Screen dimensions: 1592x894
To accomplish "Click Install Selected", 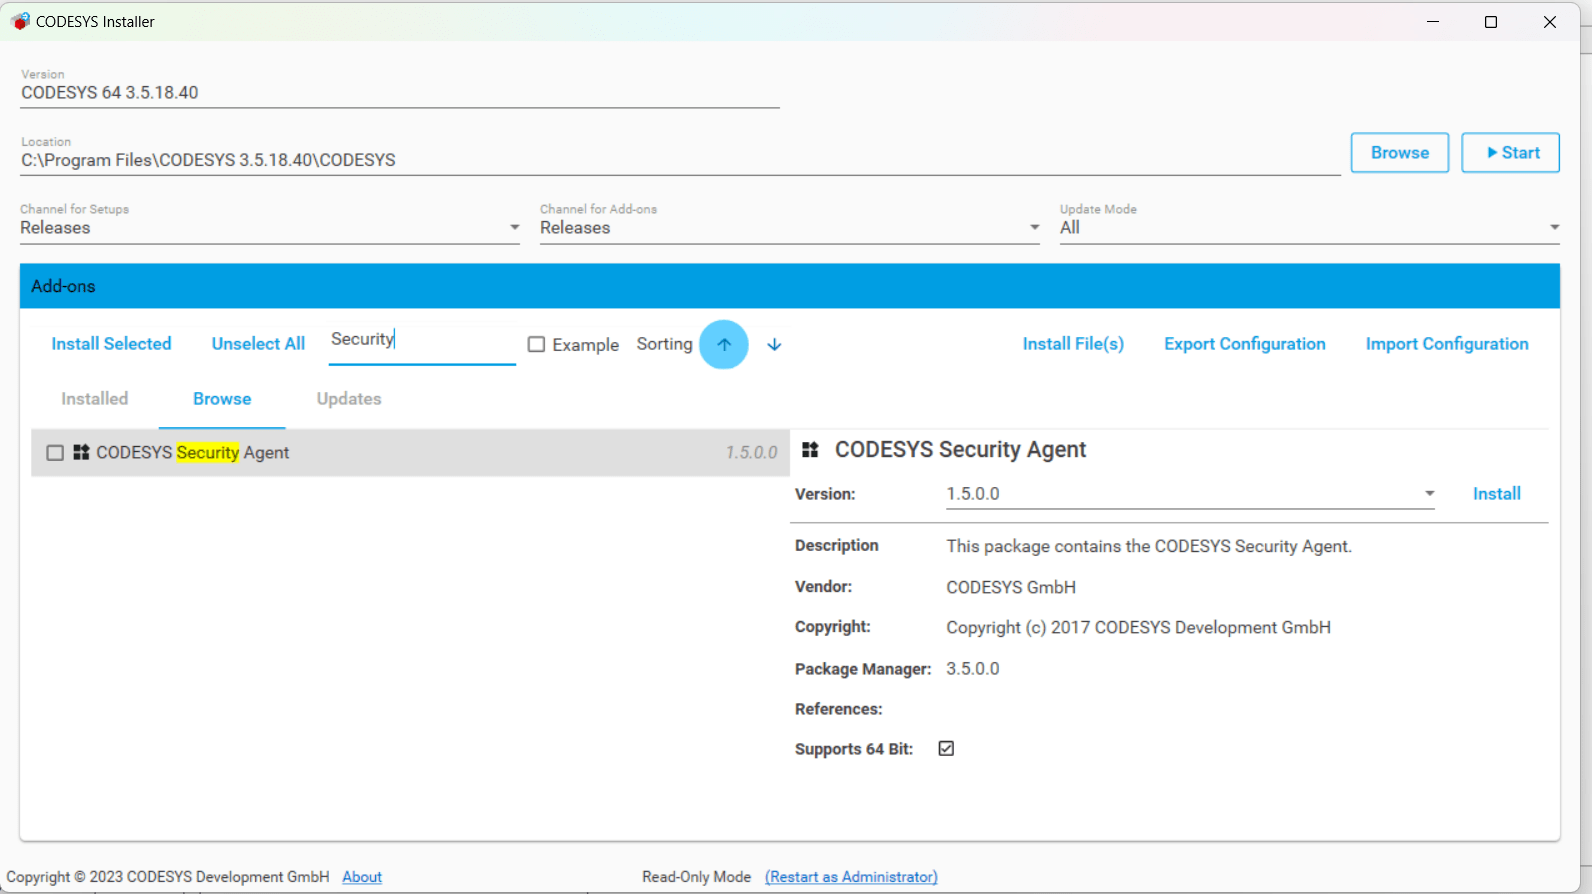I will click(112, 344).
